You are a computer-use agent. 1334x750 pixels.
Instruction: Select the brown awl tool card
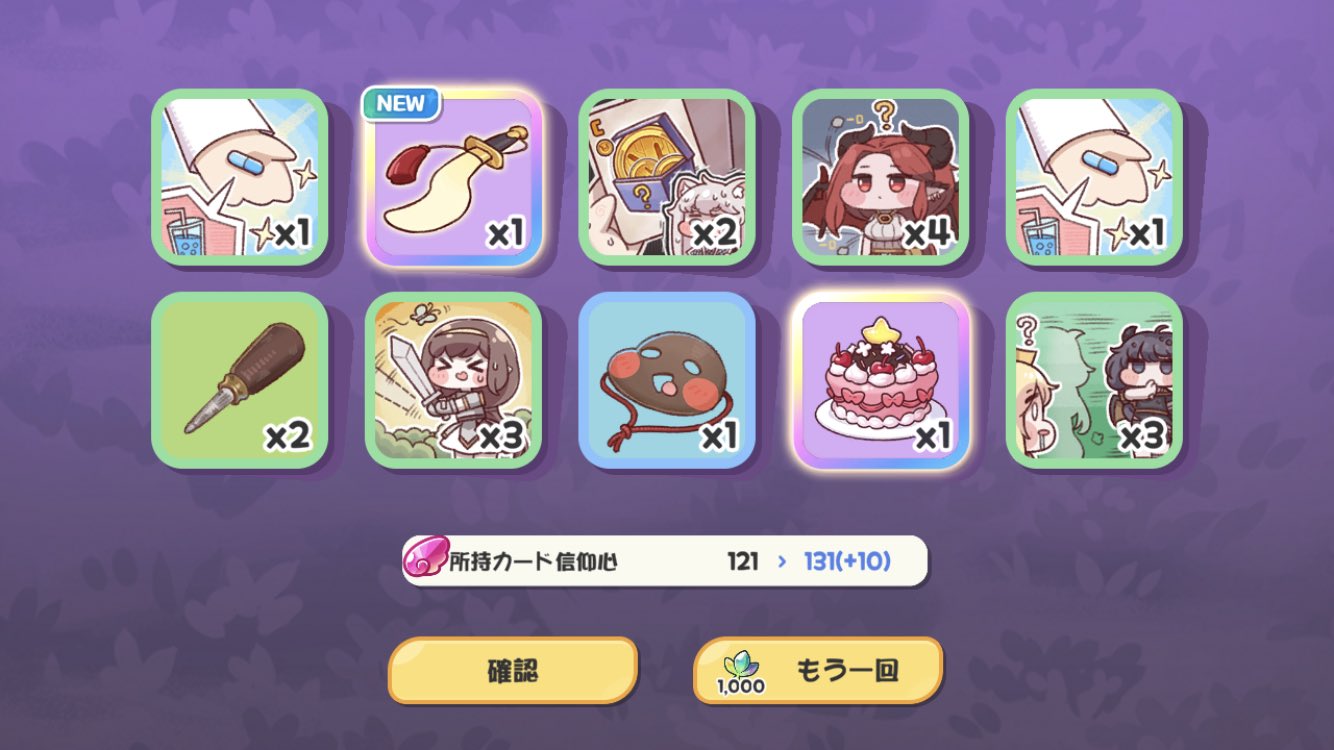pos(240,381)
